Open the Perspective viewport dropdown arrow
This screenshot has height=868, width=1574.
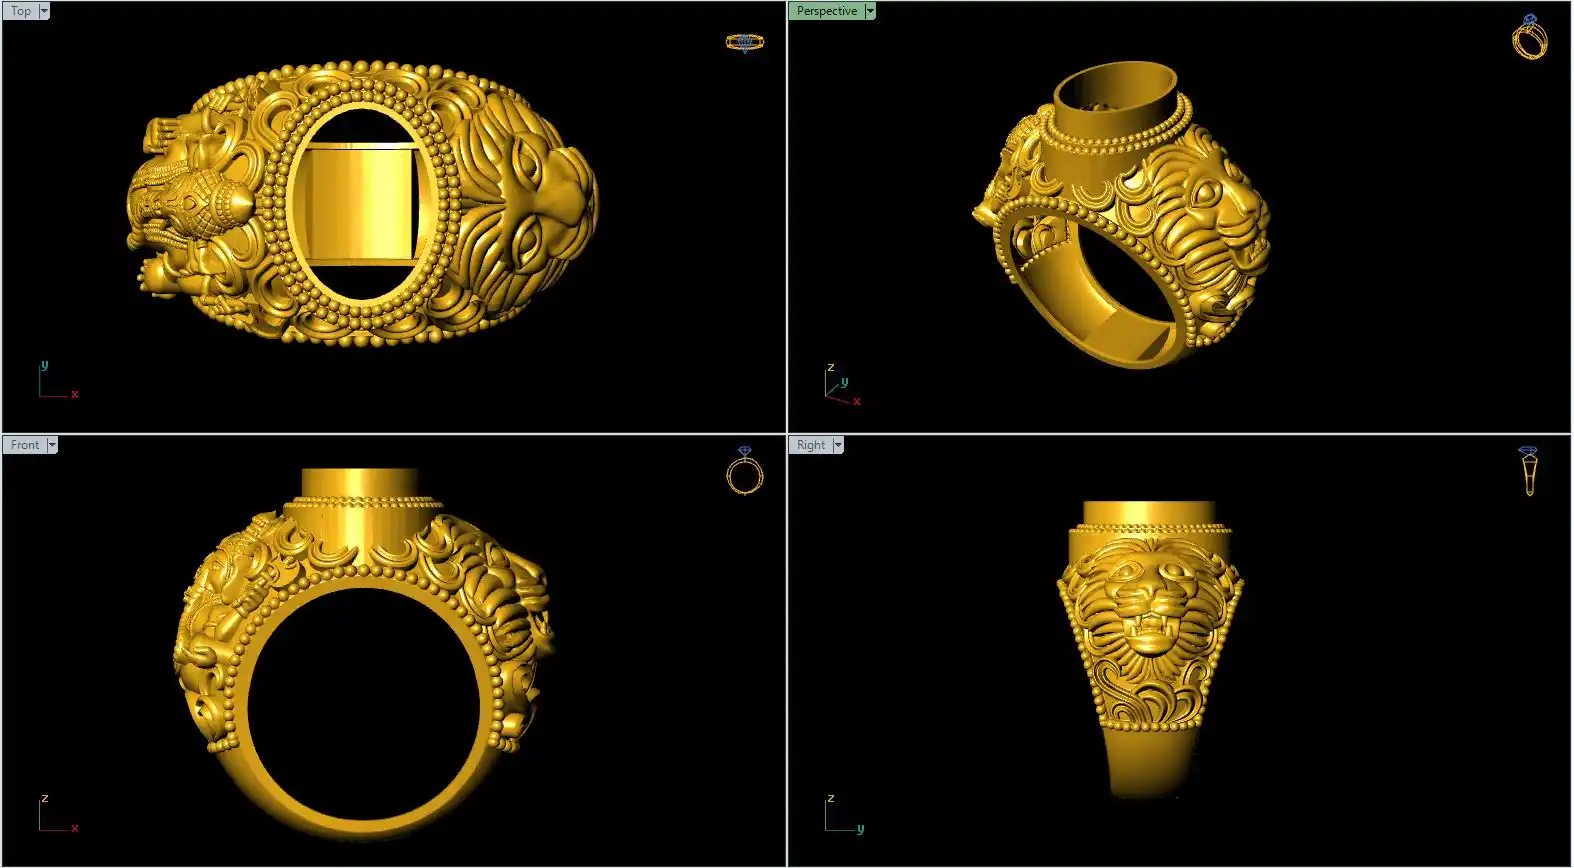(870, 11)
